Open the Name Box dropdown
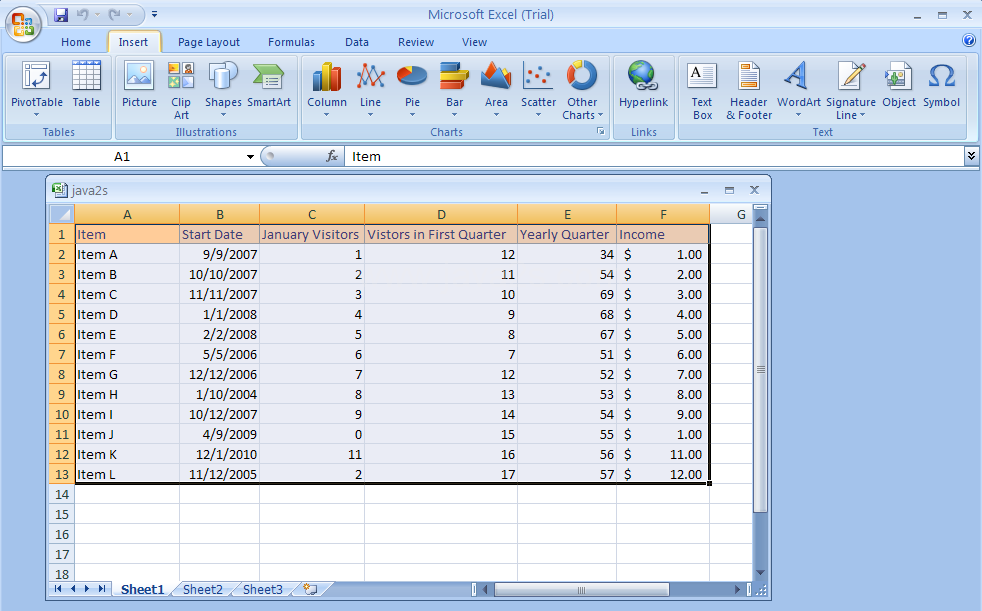 tap(250, 157)
